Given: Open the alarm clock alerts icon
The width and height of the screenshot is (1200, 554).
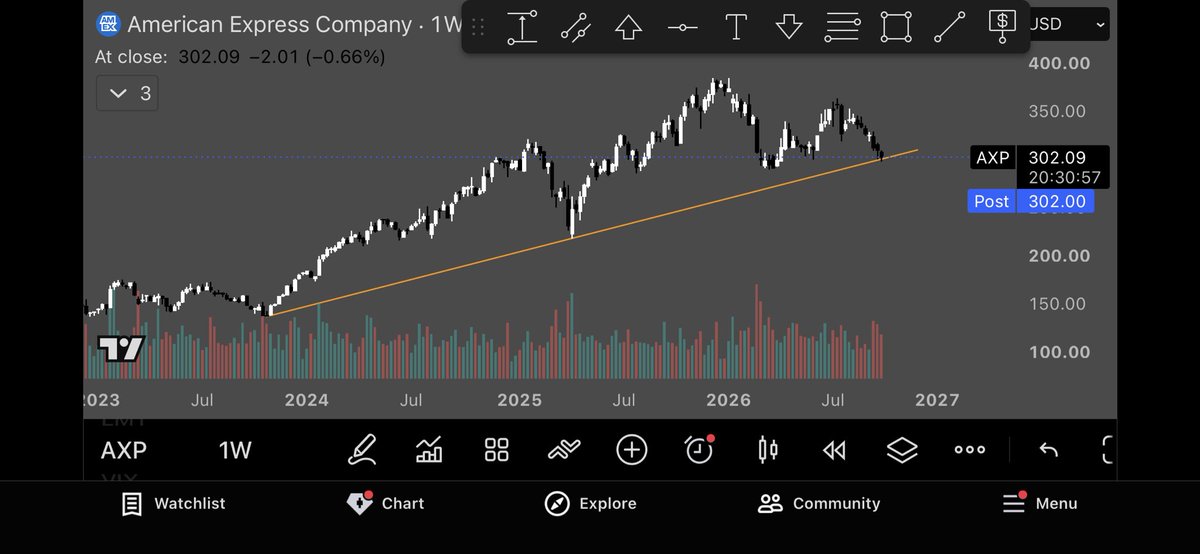Looking at the screenshot, I should tap(699, 450).
